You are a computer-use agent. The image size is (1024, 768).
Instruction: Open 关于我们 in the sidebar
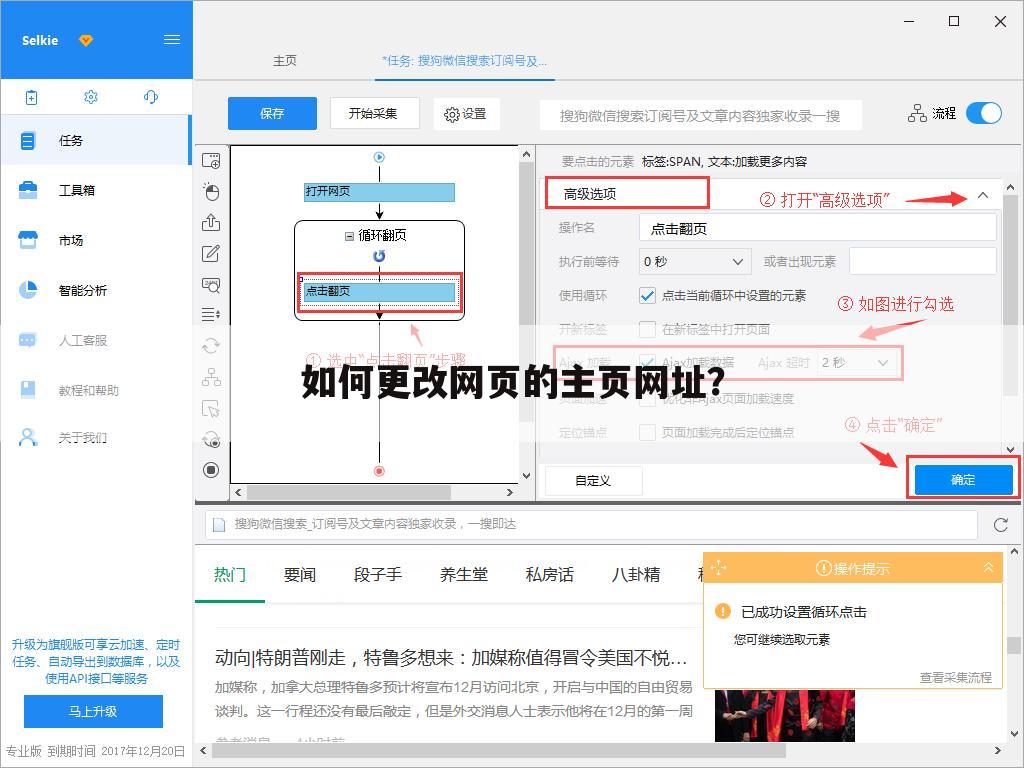(x=95, y=437)
